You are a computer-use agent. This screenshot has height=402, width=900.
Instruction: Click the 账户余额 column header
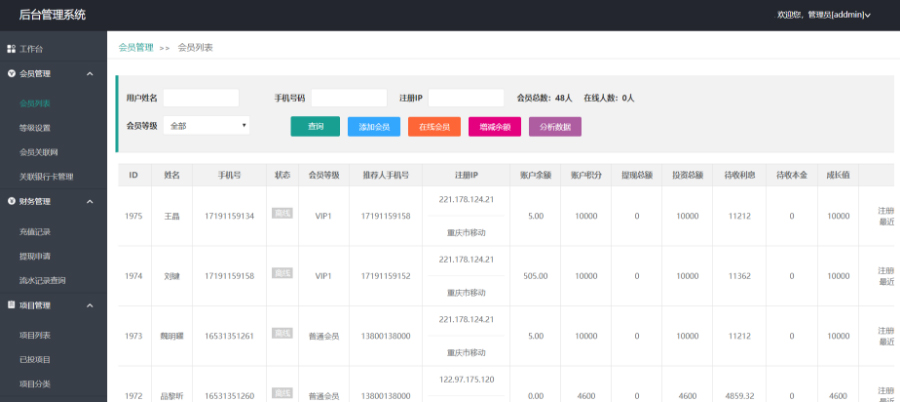[535, 175]
